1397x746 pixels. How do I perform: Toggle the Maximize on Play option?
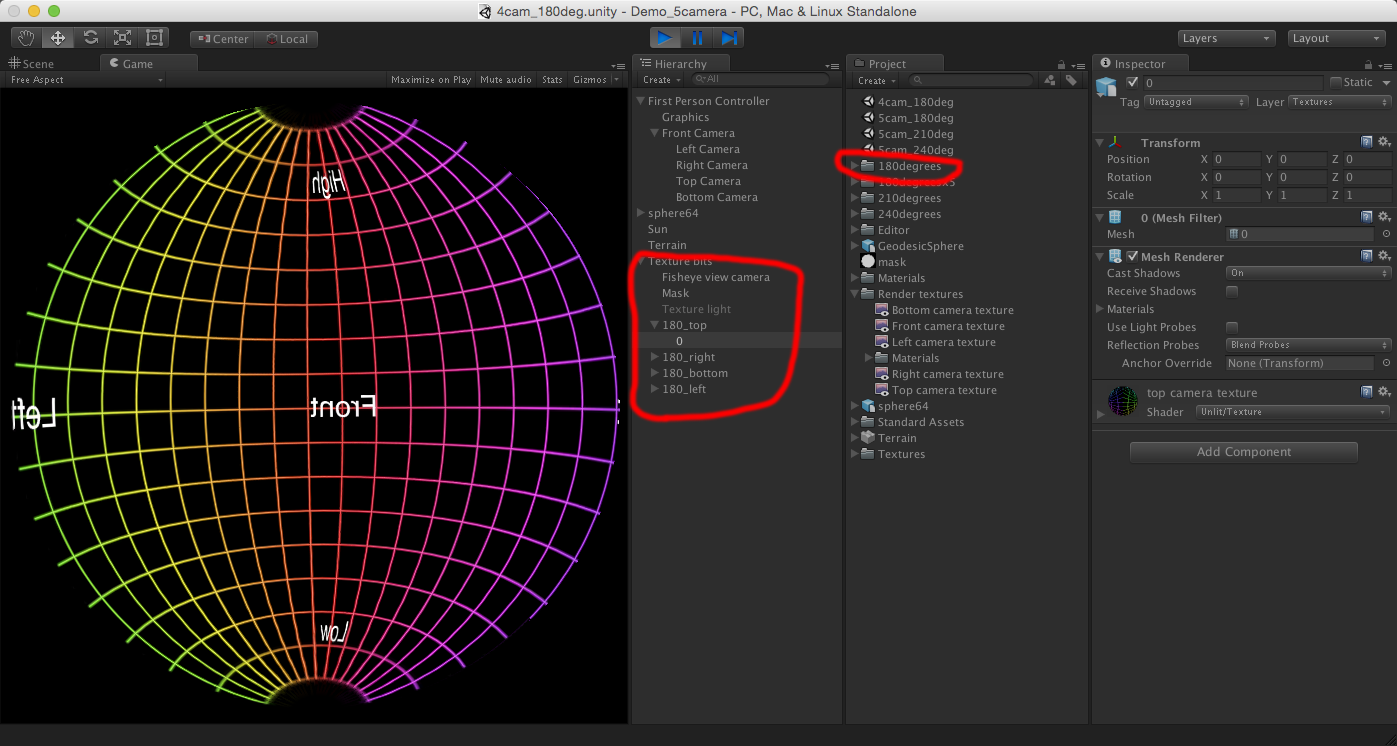point(431,80)
